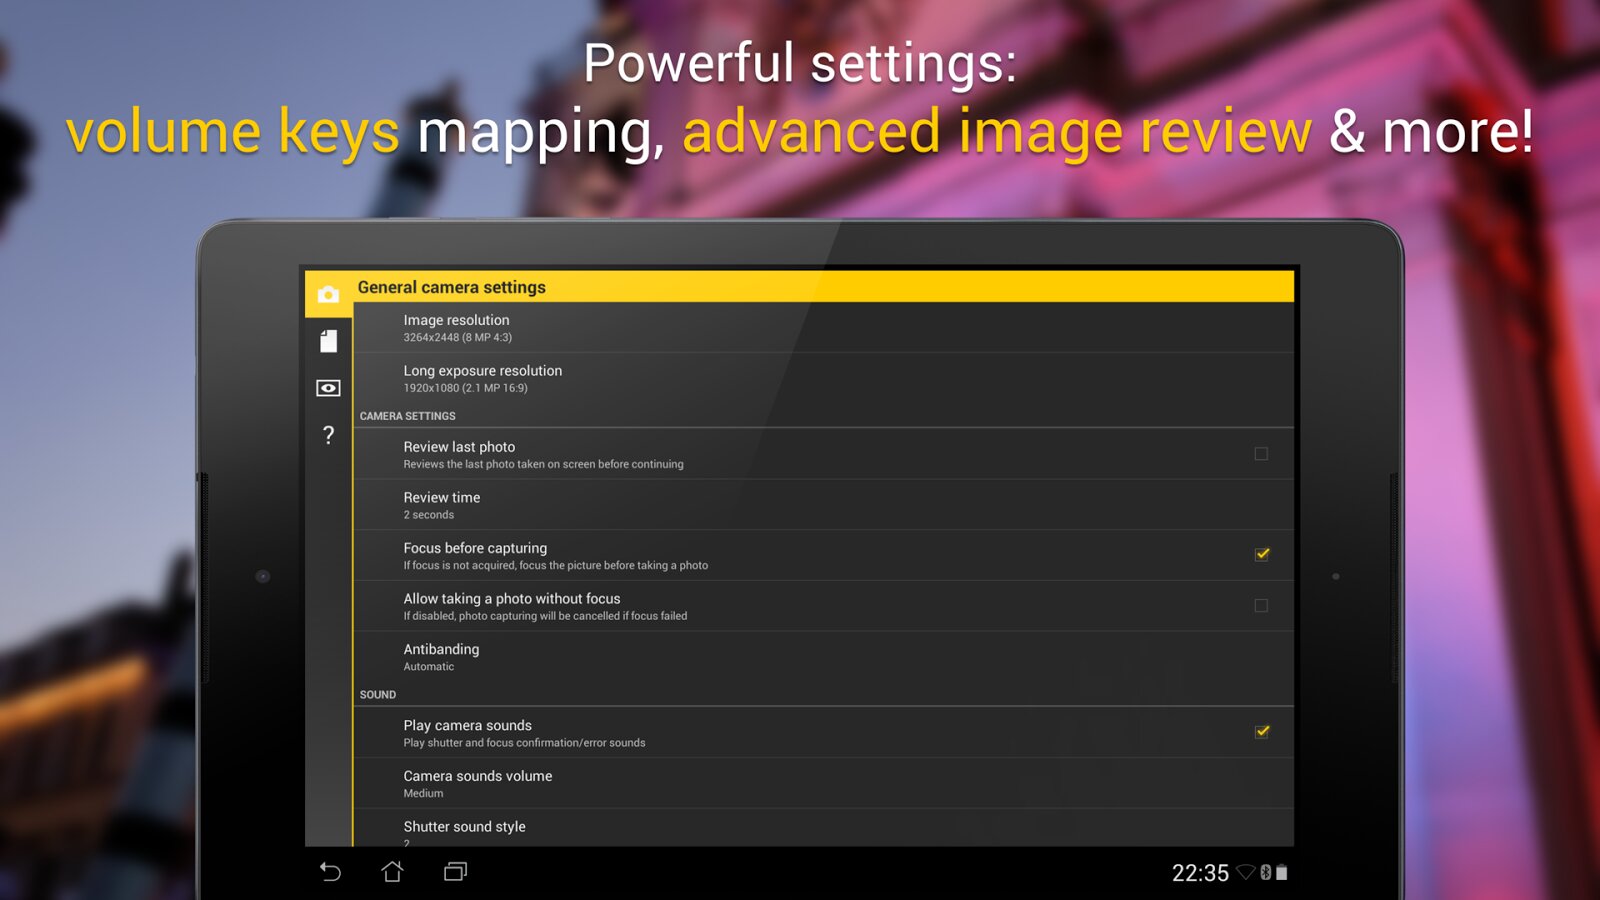This screenshot has width=1600, height=900.
Task: Enable the Review last photo checkbox
Action: pyautogui.click(x=1261, y=454)
